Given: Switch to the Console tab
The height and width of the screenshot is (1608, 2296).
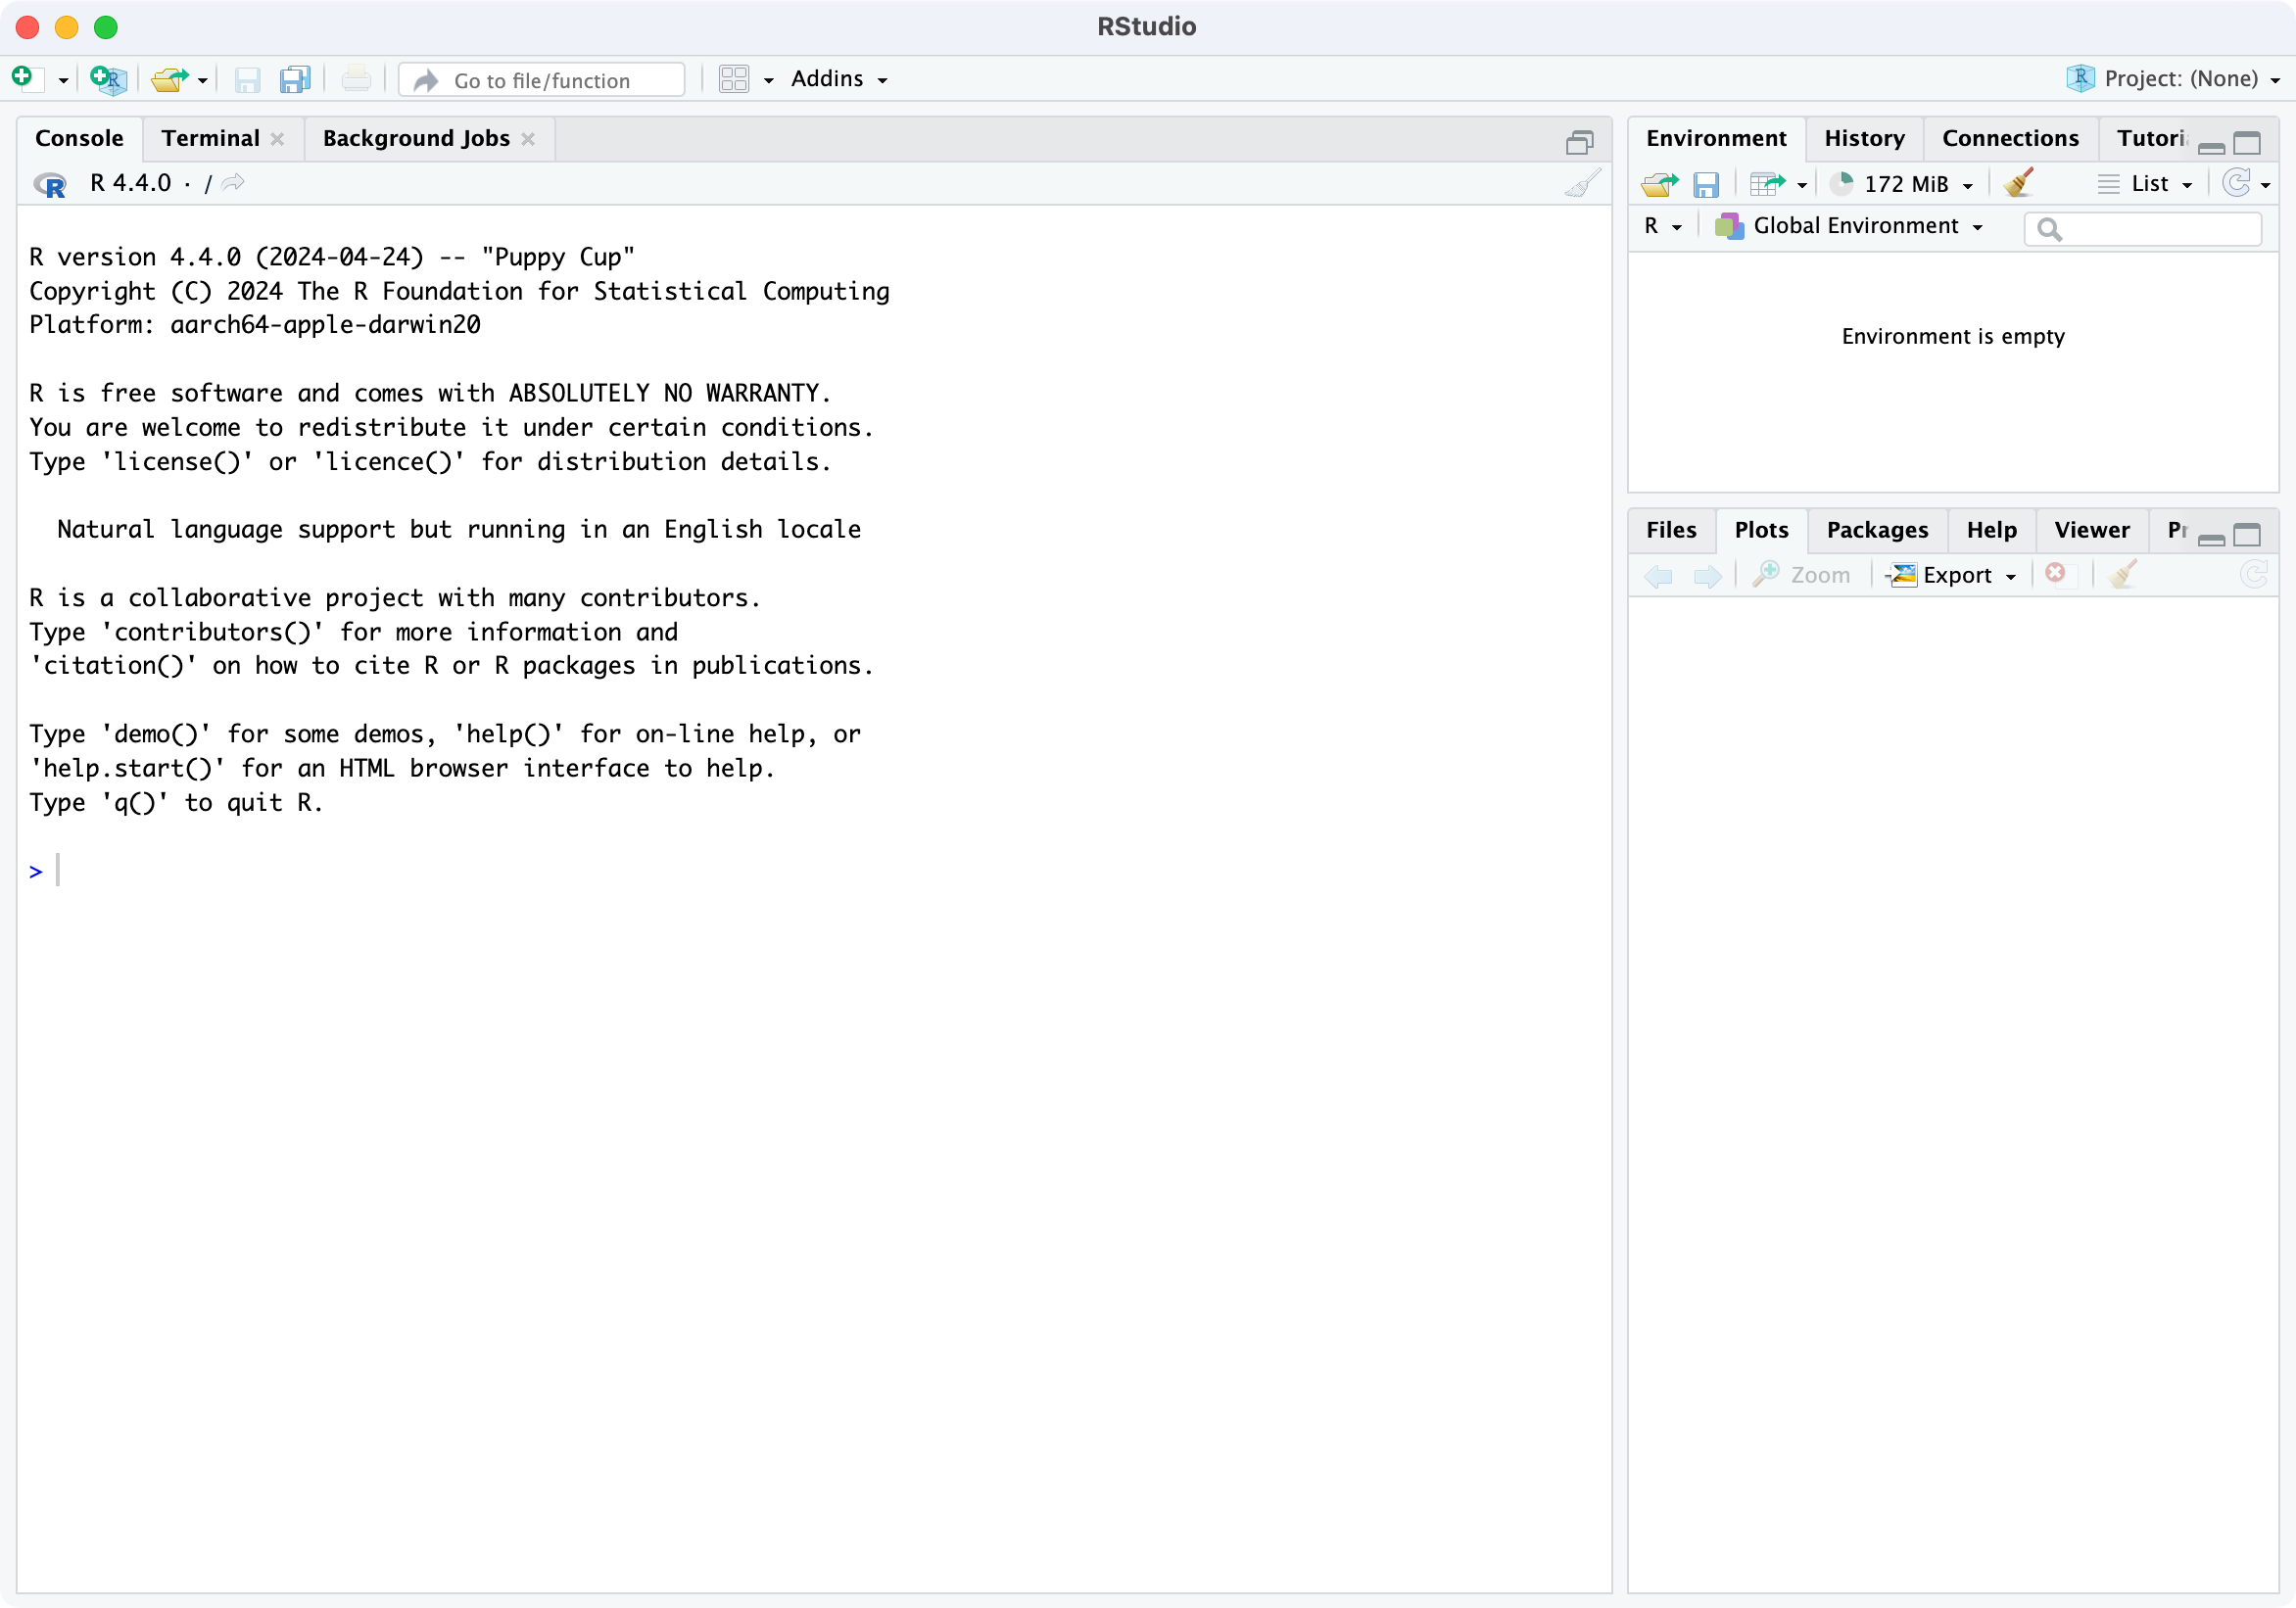Looking at the screenshot, I should tap(79, 138).
